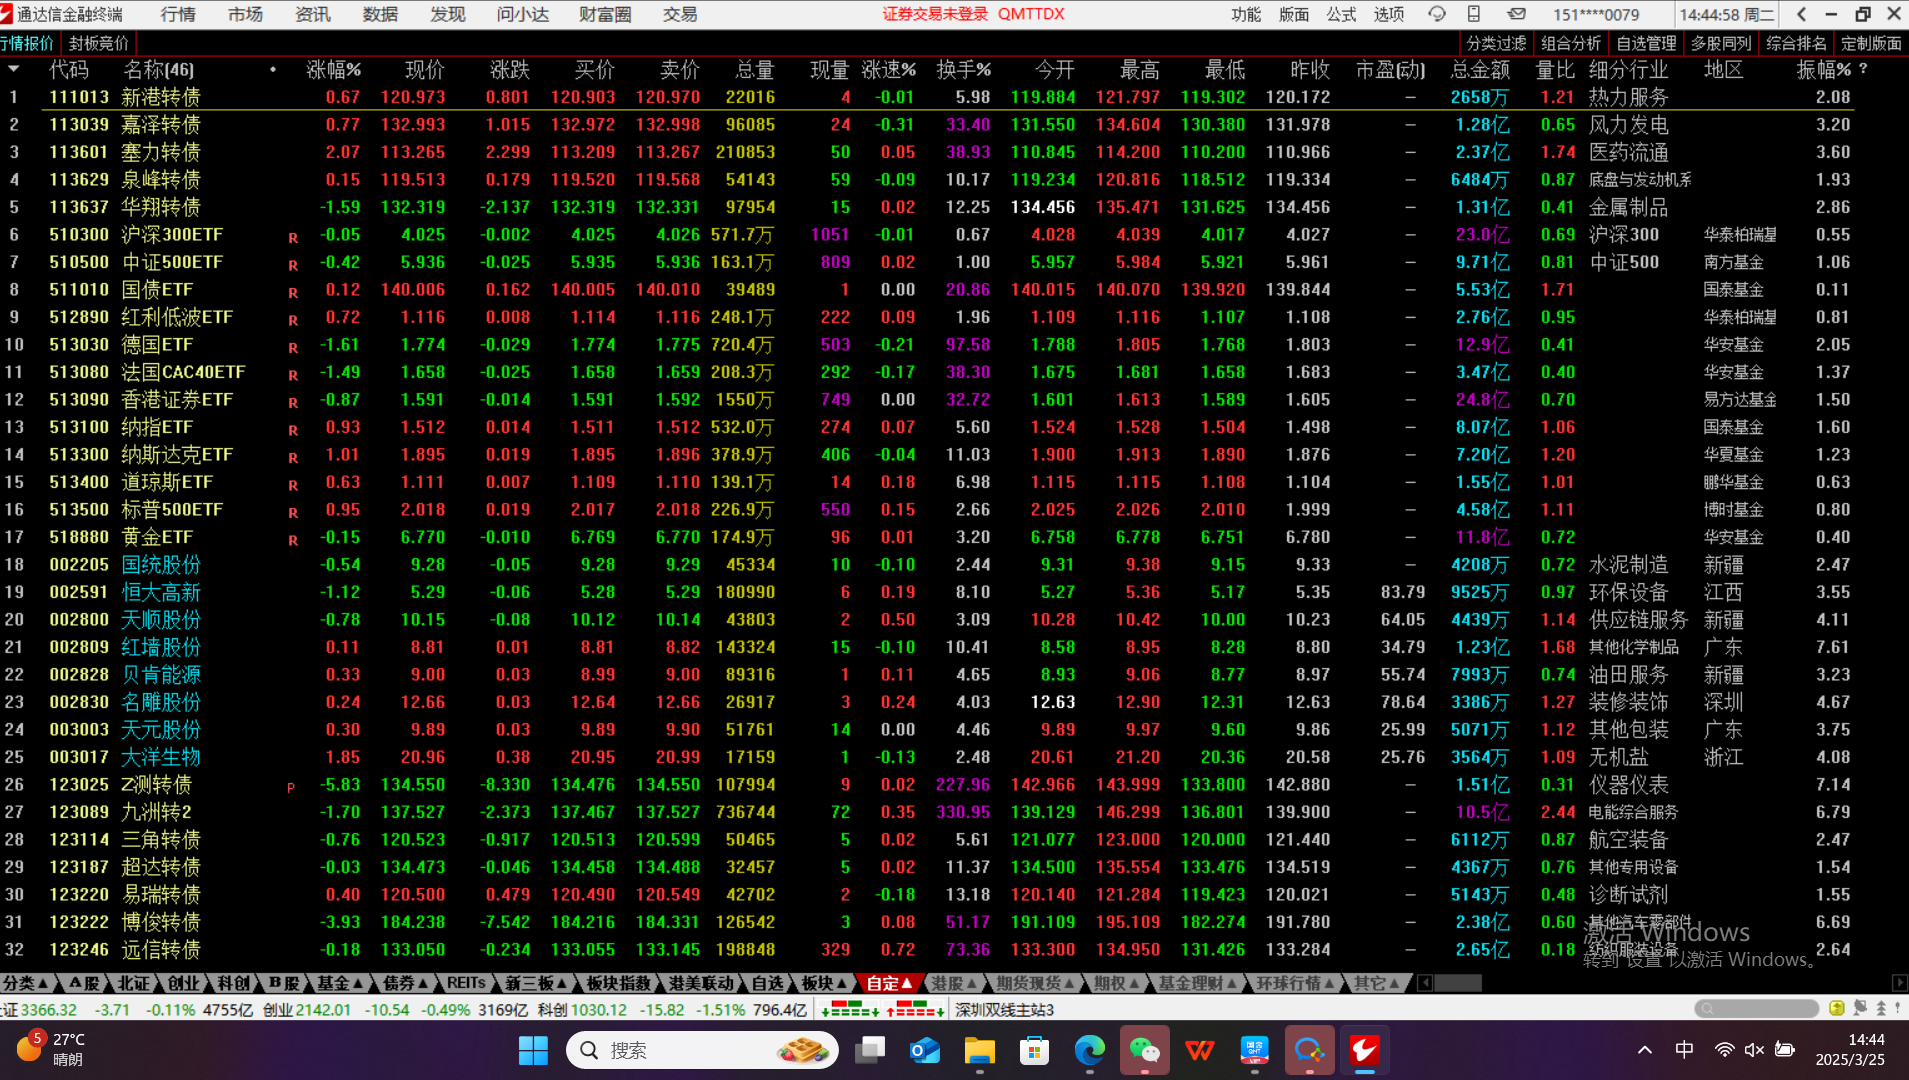Click scroll-right arrow on tab bar scrollbar
Image resolution: width=1909 pixels, height=1080 pixels.
(1899, 983)
